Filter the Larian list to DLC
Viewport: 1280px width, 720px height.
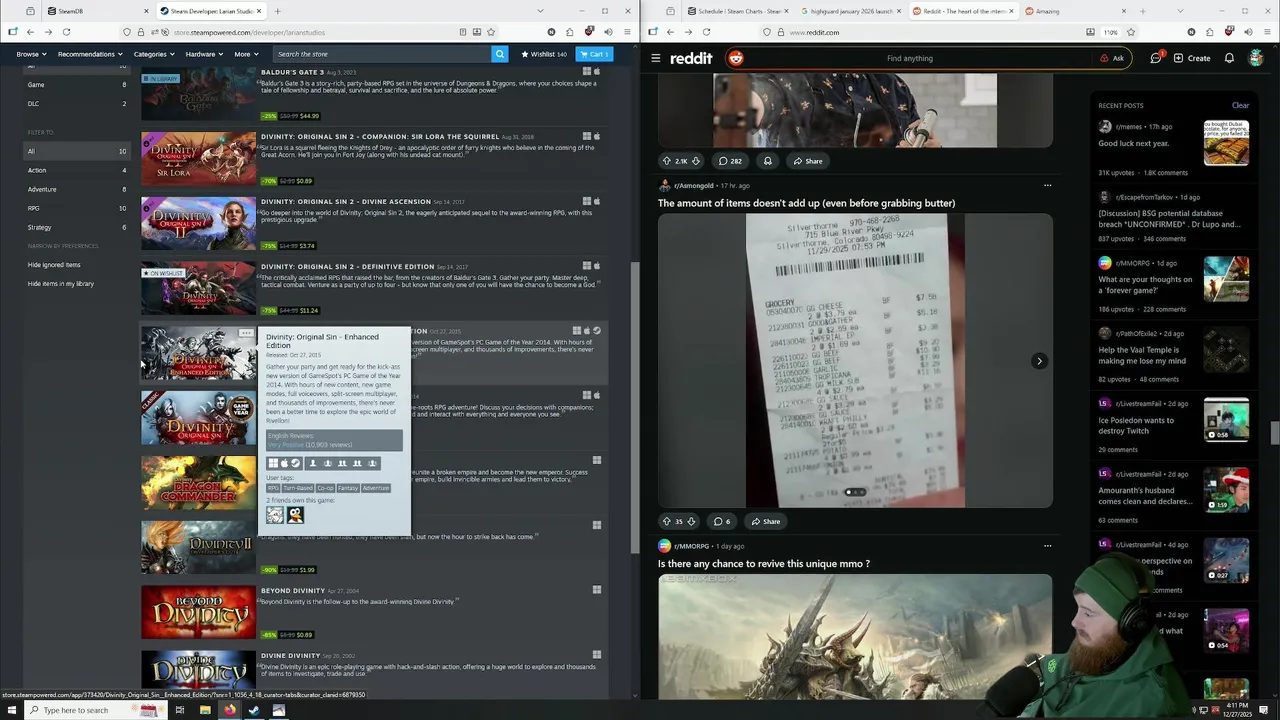pyautogui.click(x=77, y=103)
